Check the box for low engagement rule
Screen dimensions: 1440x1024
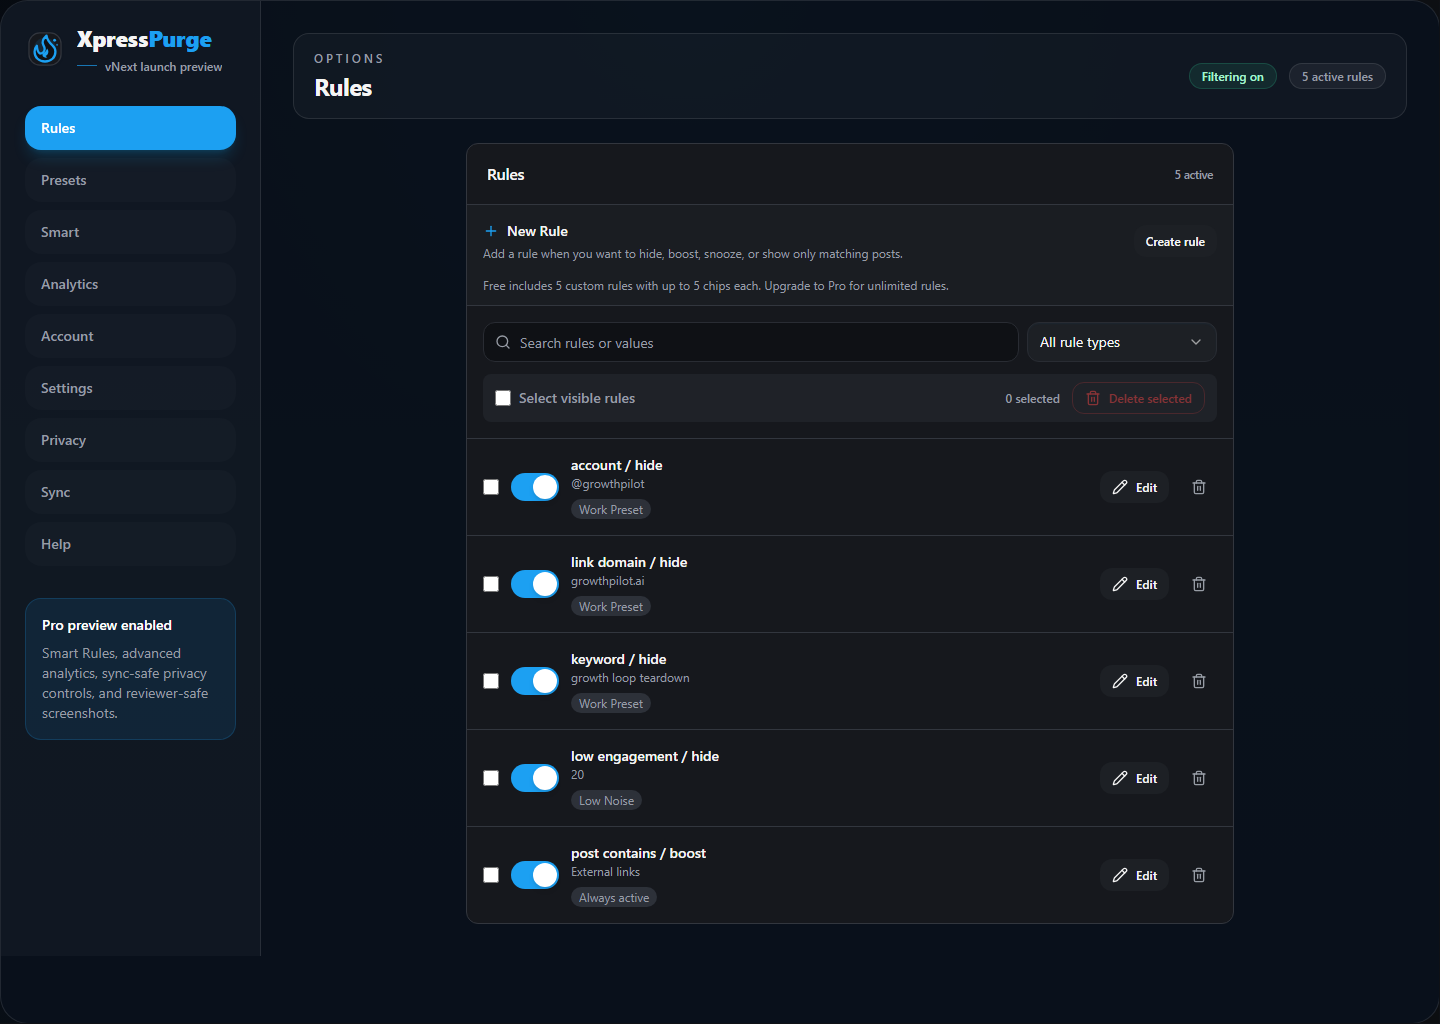click(491, 778)
